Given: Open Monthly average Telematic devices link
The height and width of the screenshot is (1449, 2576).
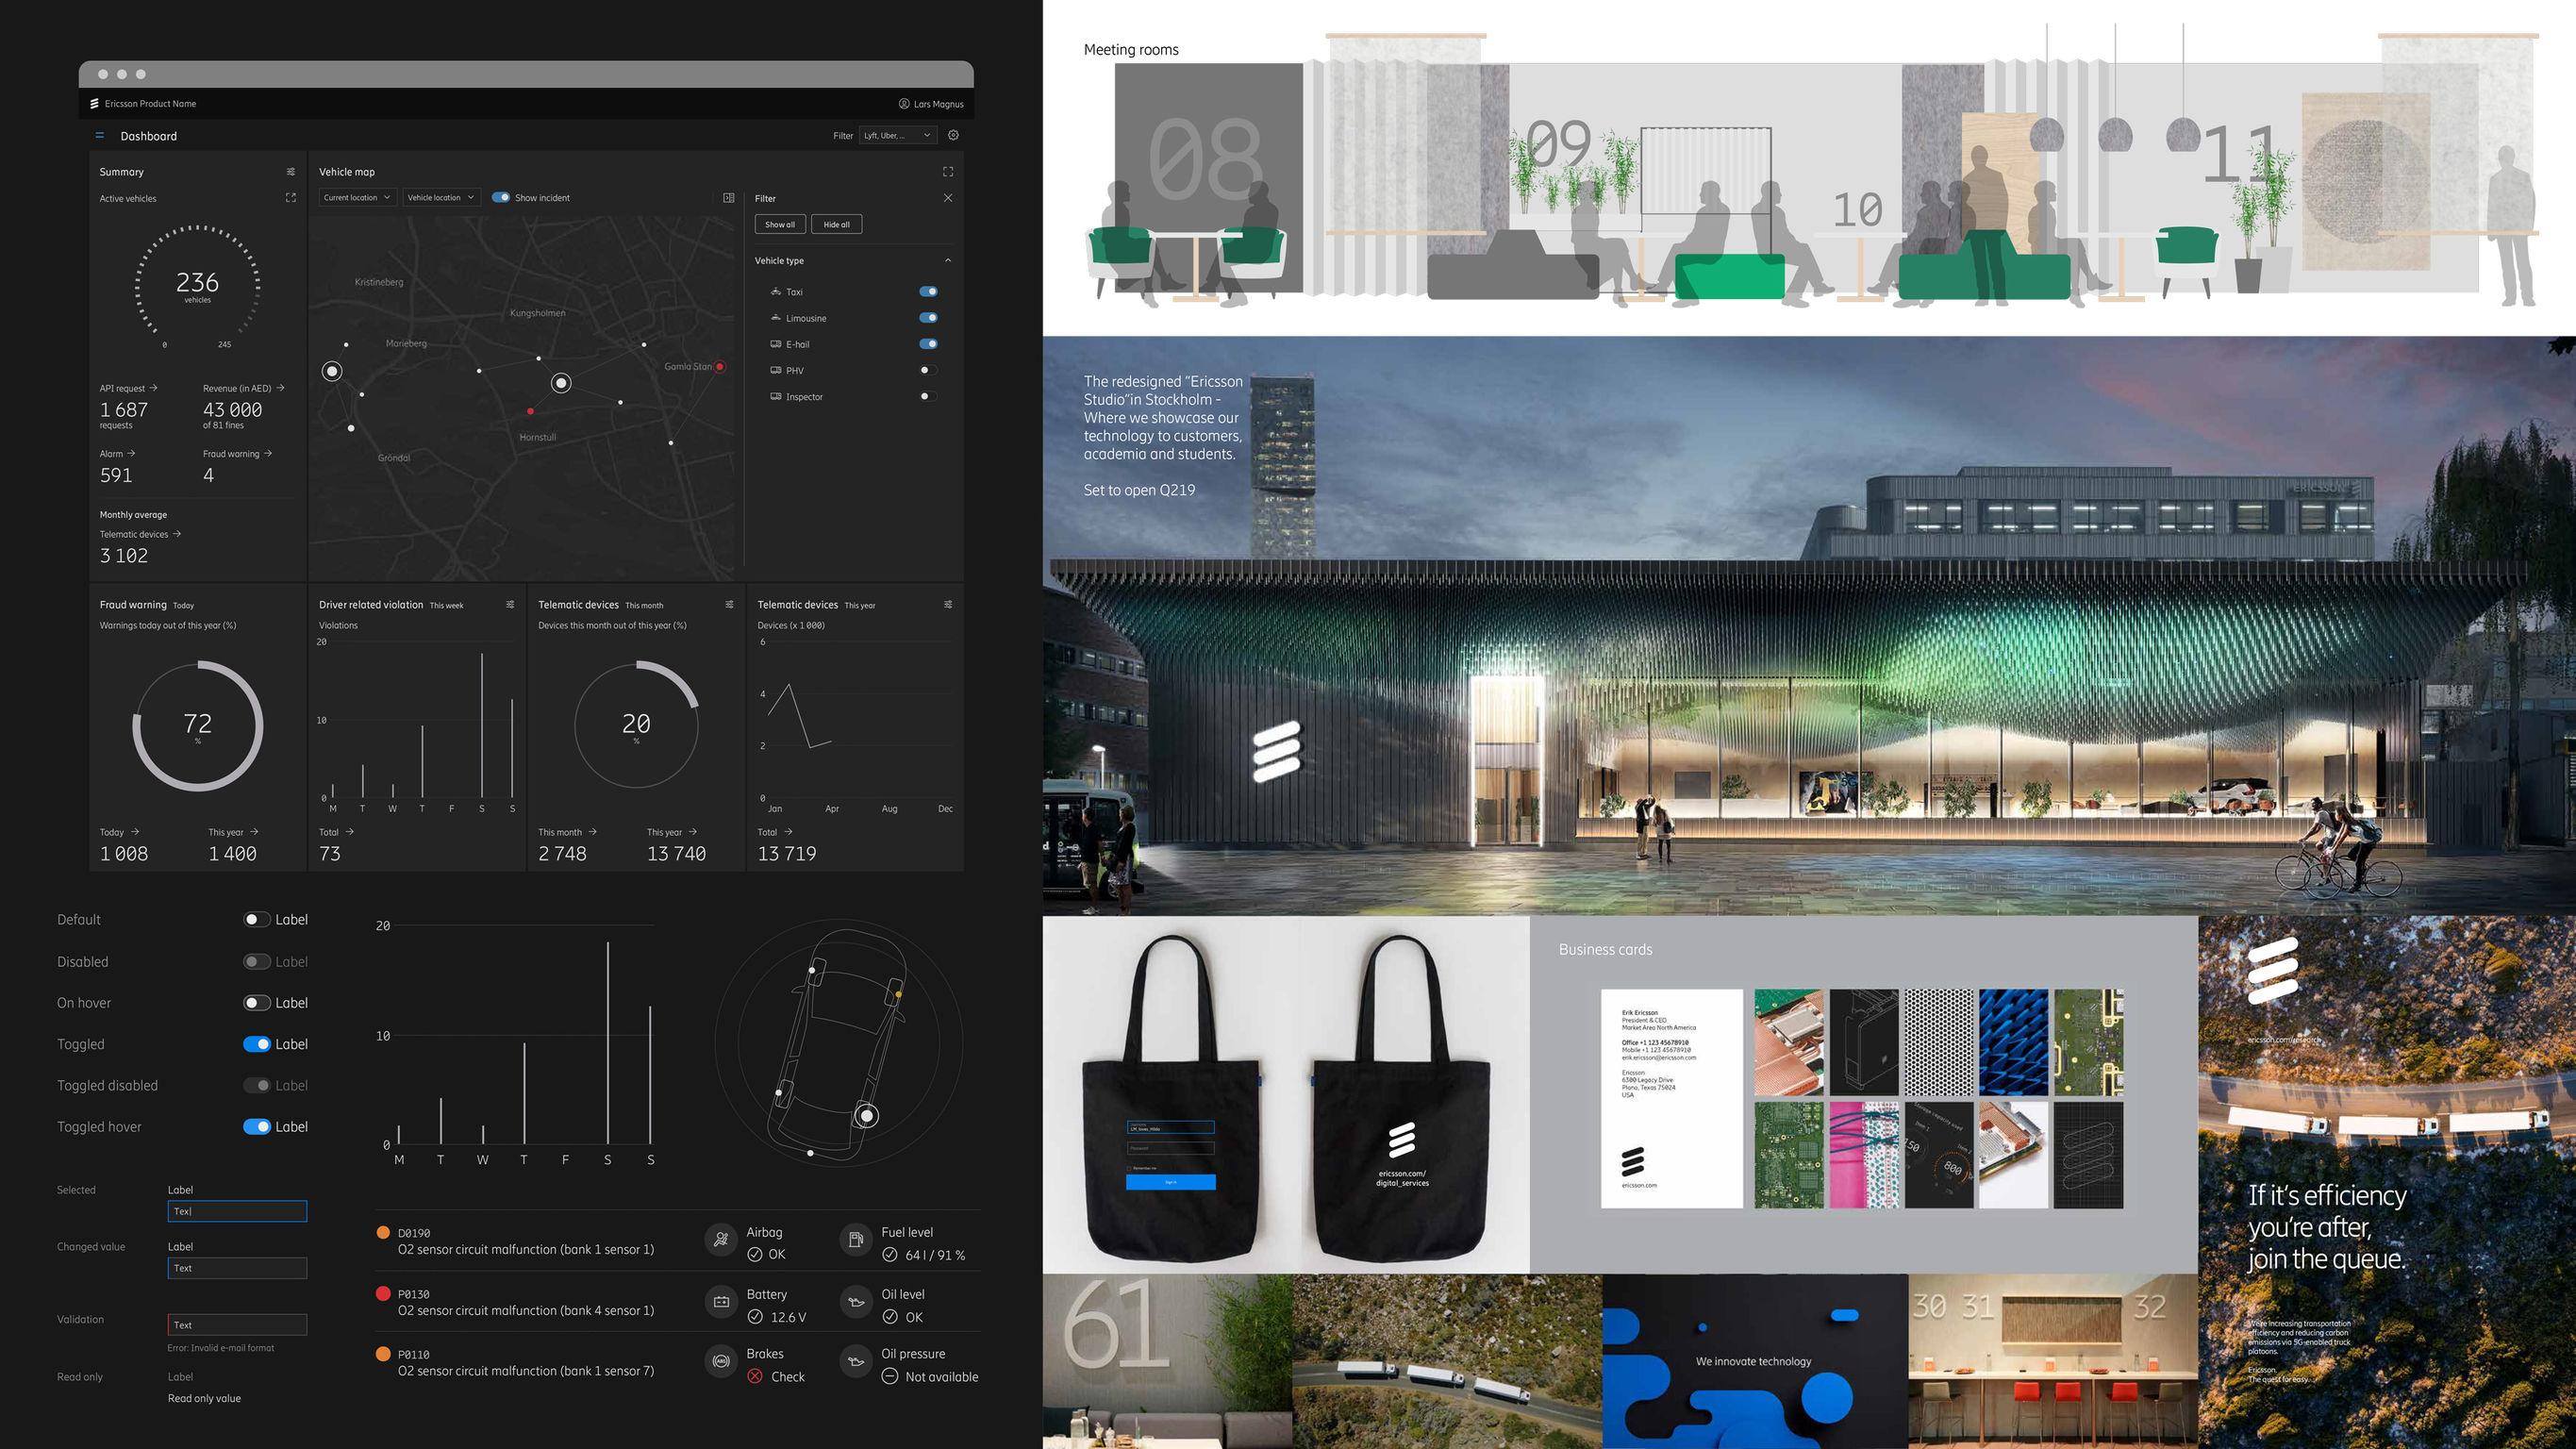Looking at the screenshot, I should point(140,534).
